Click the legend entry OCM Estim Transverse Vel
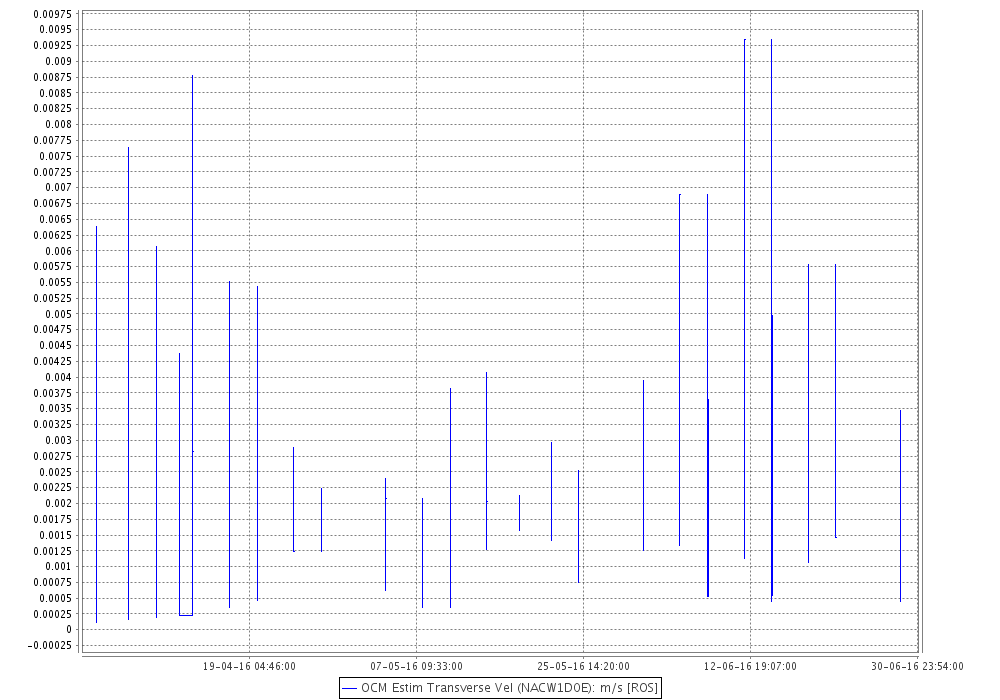The image size is (1000, 700). pos(500,688)
